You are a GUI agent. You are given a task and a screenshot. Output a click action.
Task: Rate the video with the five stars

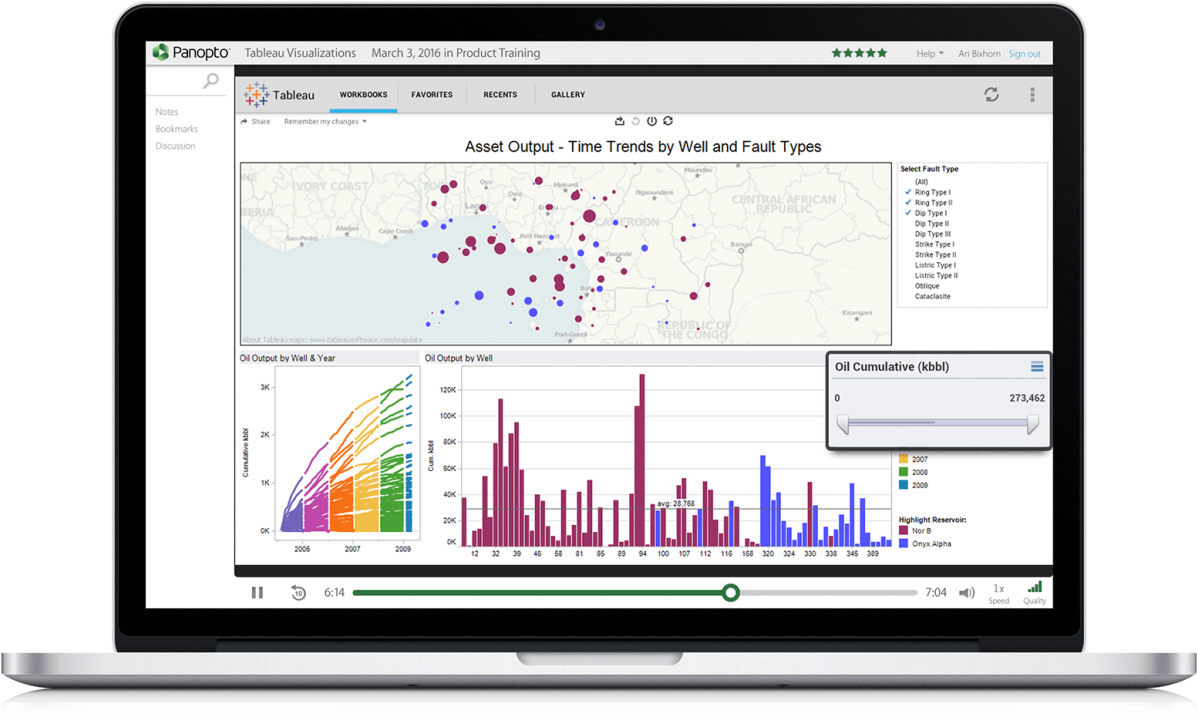[860, 53]
